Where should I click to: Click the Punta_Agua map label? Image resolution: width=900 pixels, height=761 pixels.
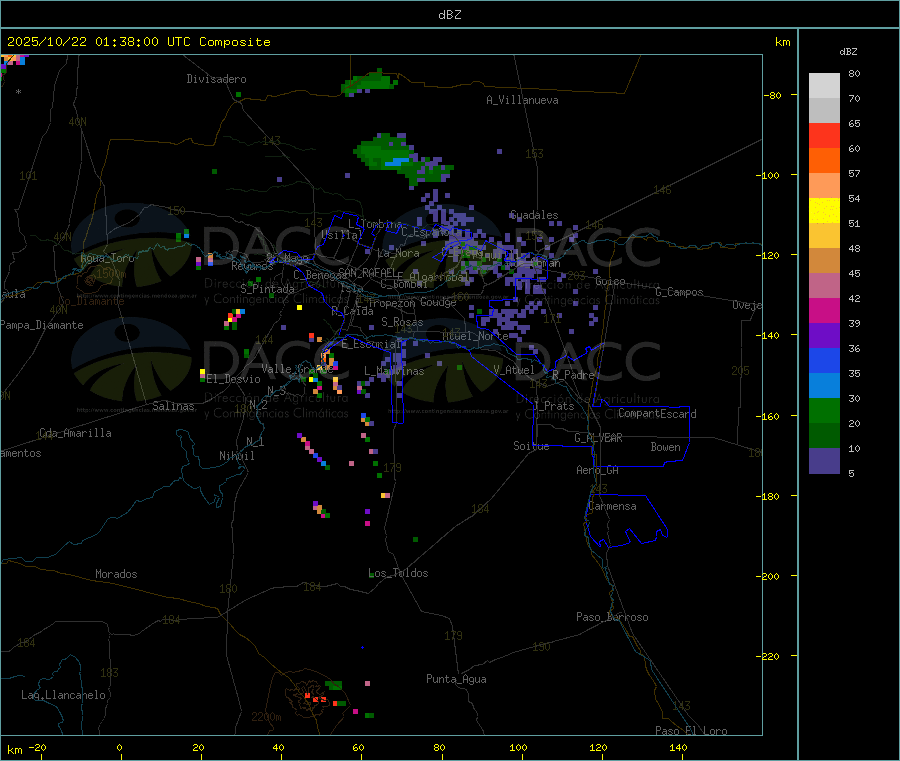(x=456, y=680)
